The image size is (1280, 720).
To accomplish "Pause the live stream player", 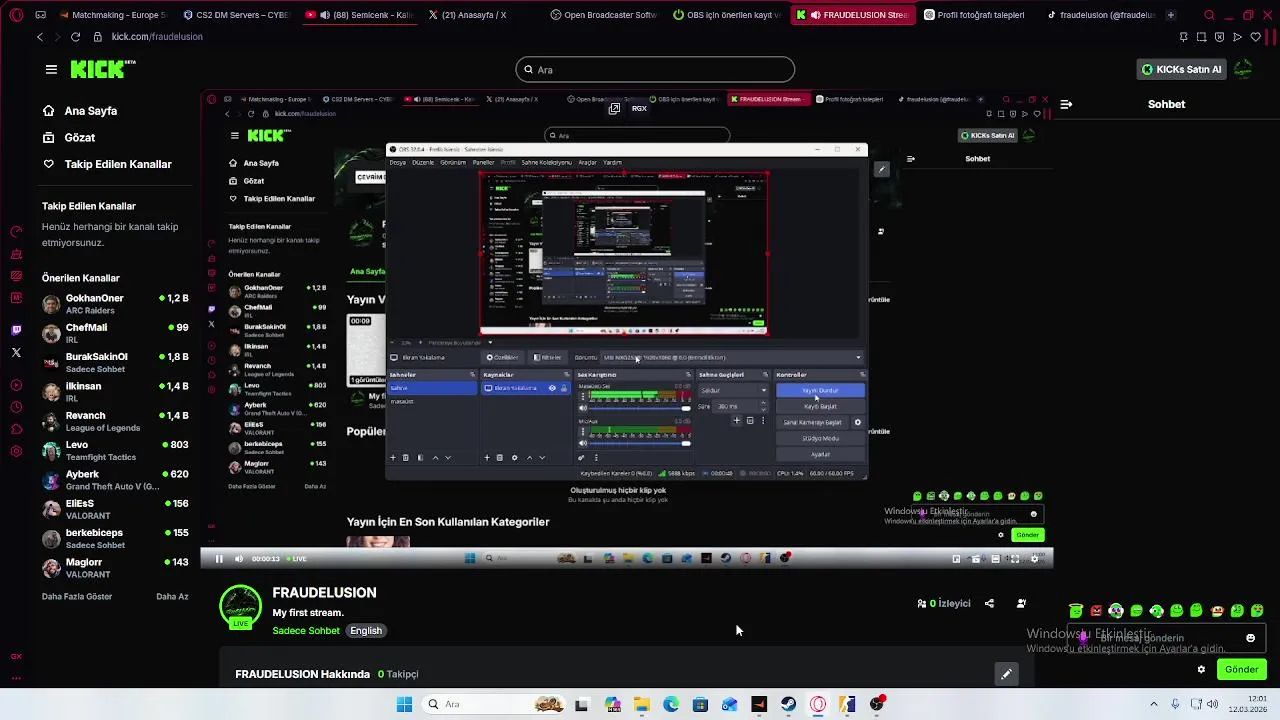I will (x=219, y=559).
